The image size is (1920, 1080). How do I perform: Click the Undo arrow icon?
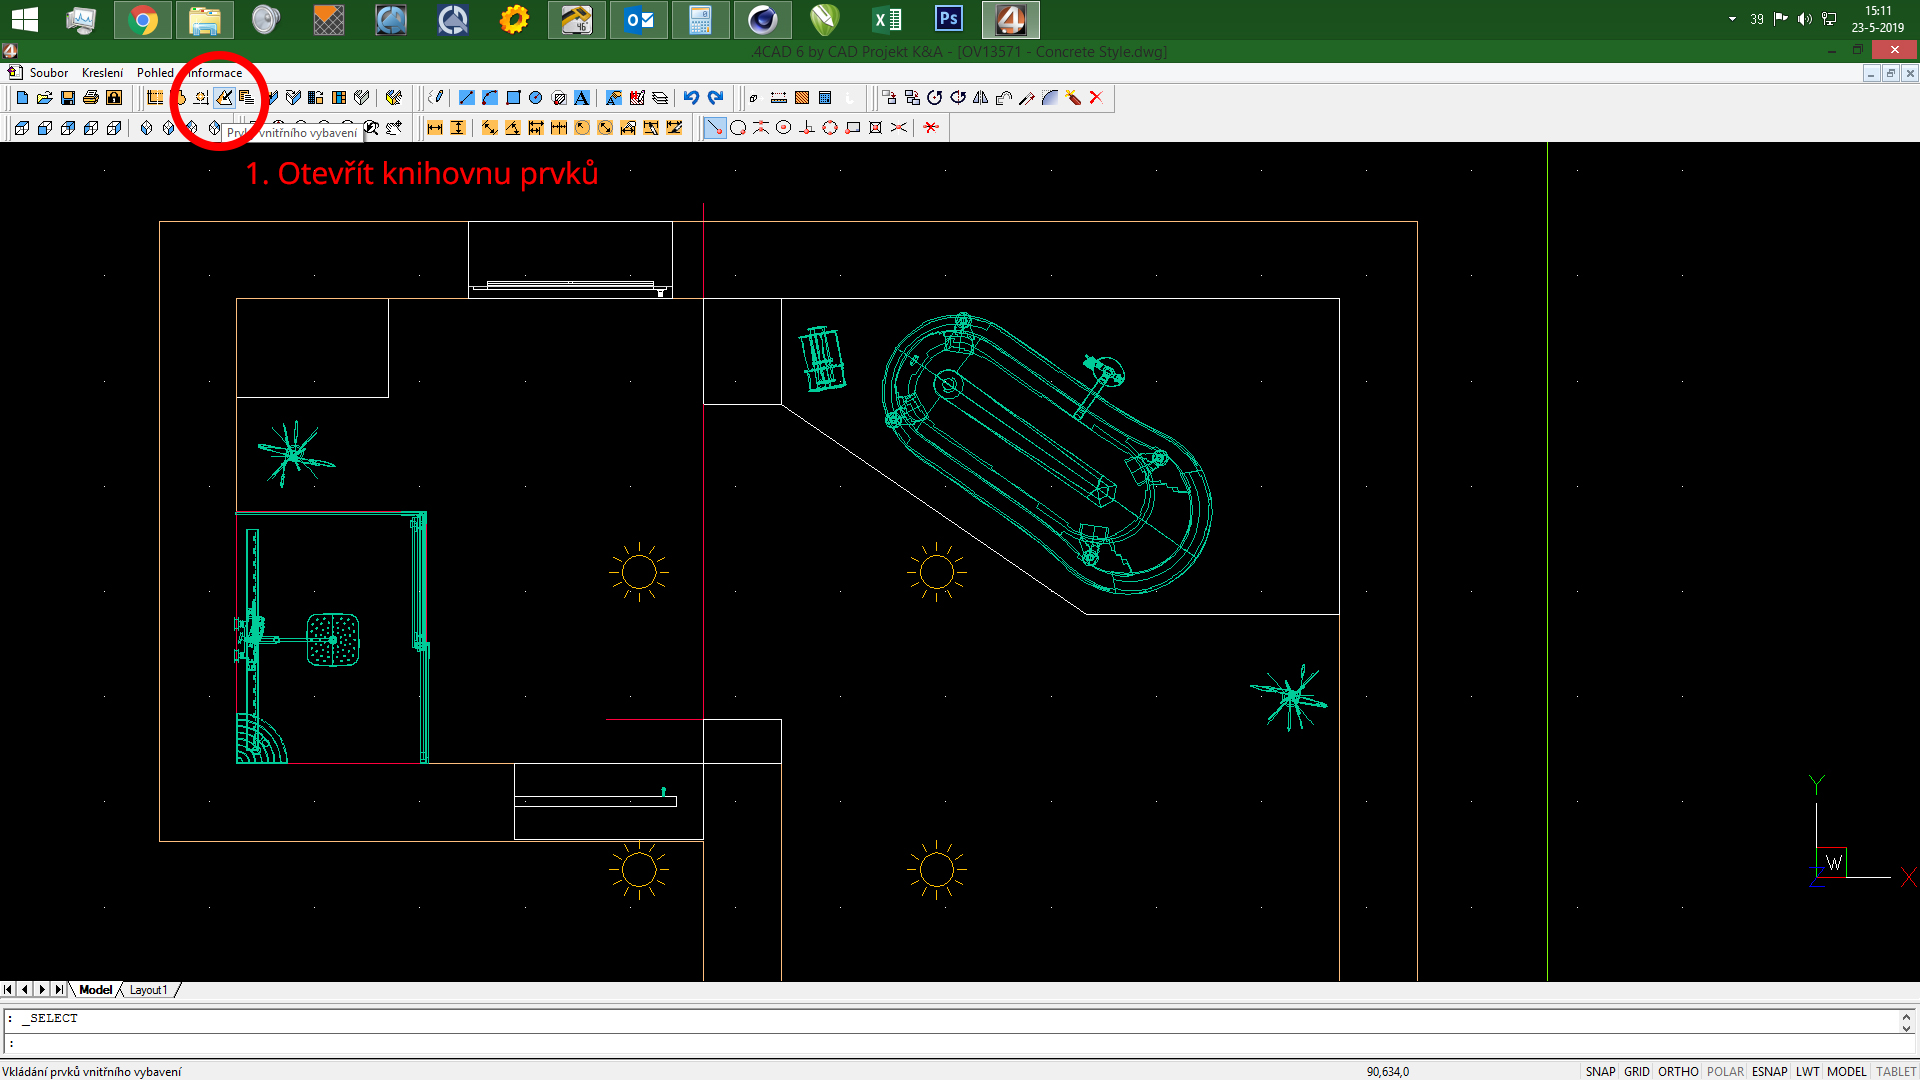point(691,98)
